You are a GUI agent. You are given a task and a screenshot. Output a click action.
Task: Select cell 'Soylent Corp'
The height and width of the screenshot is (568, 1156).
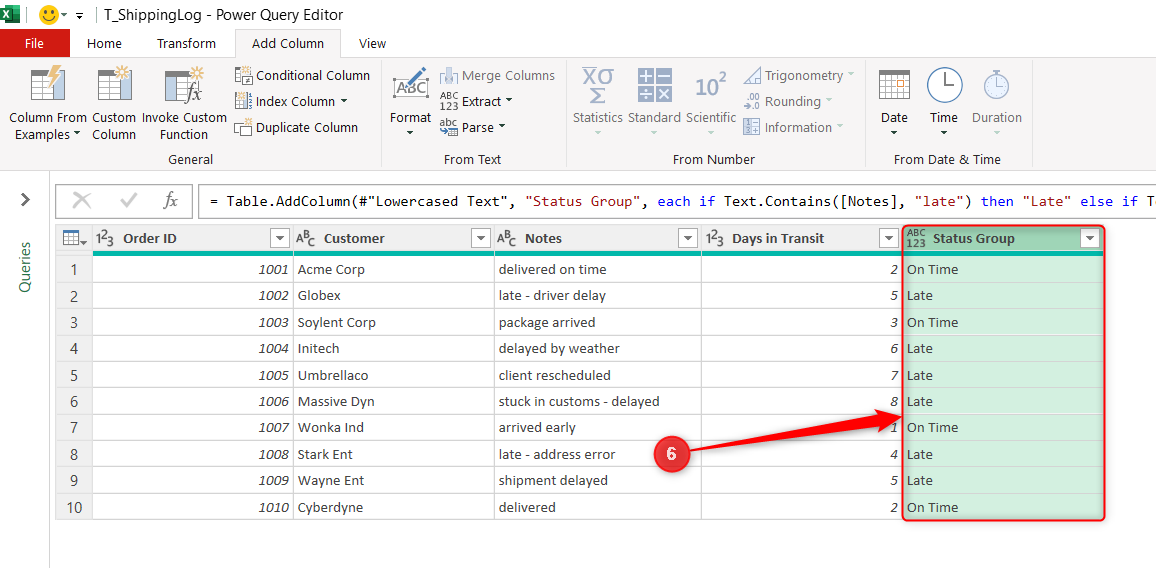pos(394,322)
